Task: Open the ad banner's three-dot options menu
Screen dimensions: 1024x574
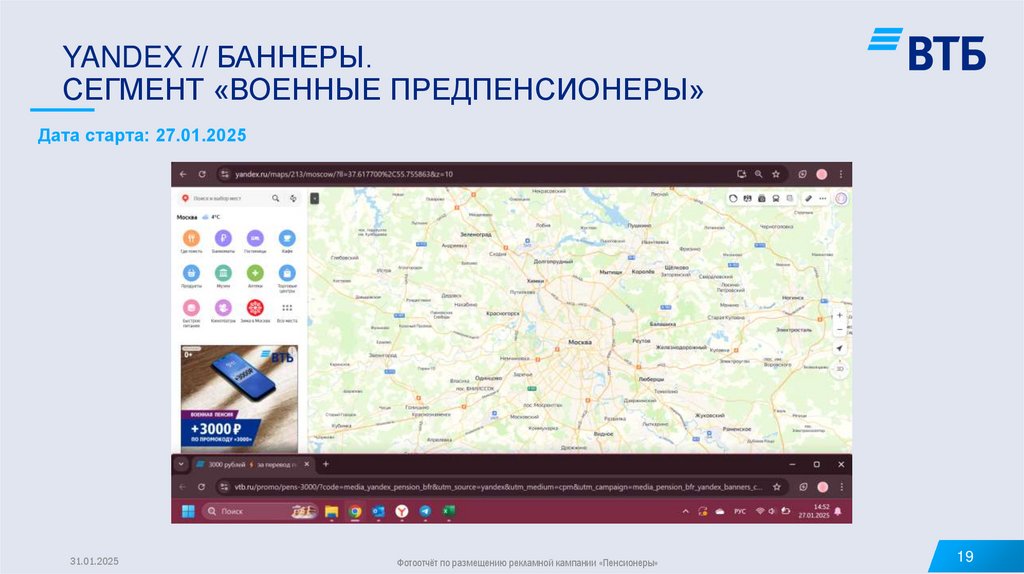Action: pyautogui.click(x=293, y=353)
